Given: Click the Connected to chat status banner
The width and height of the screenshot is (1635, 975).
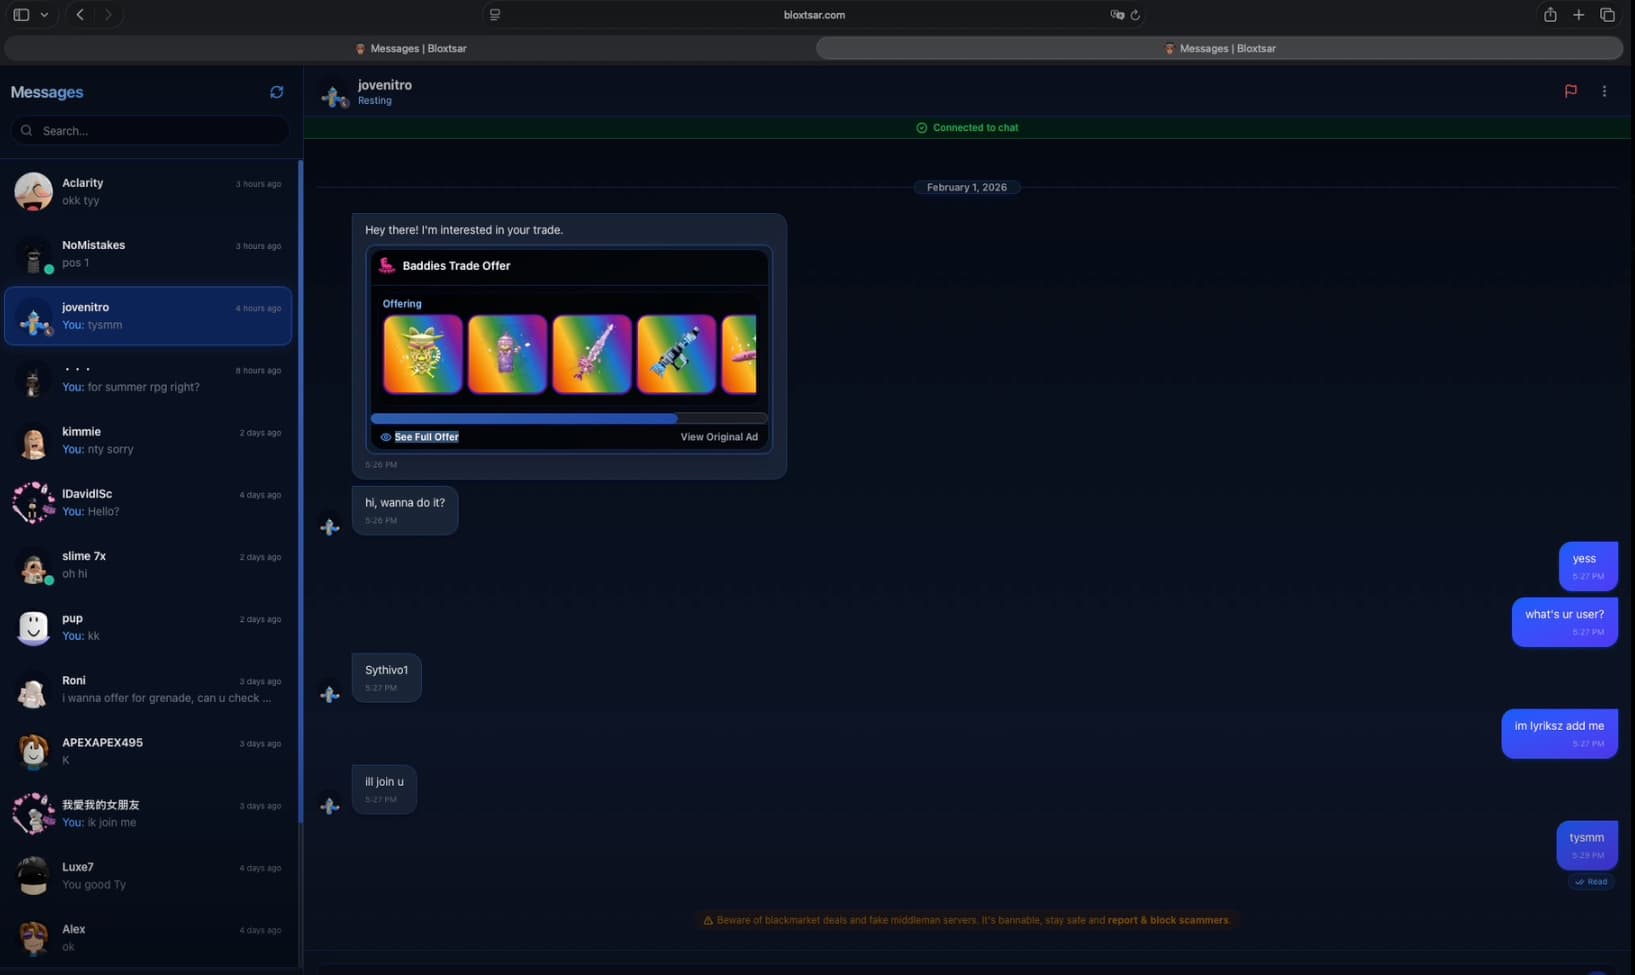Looking at the screenshot, I should [968, 128].
